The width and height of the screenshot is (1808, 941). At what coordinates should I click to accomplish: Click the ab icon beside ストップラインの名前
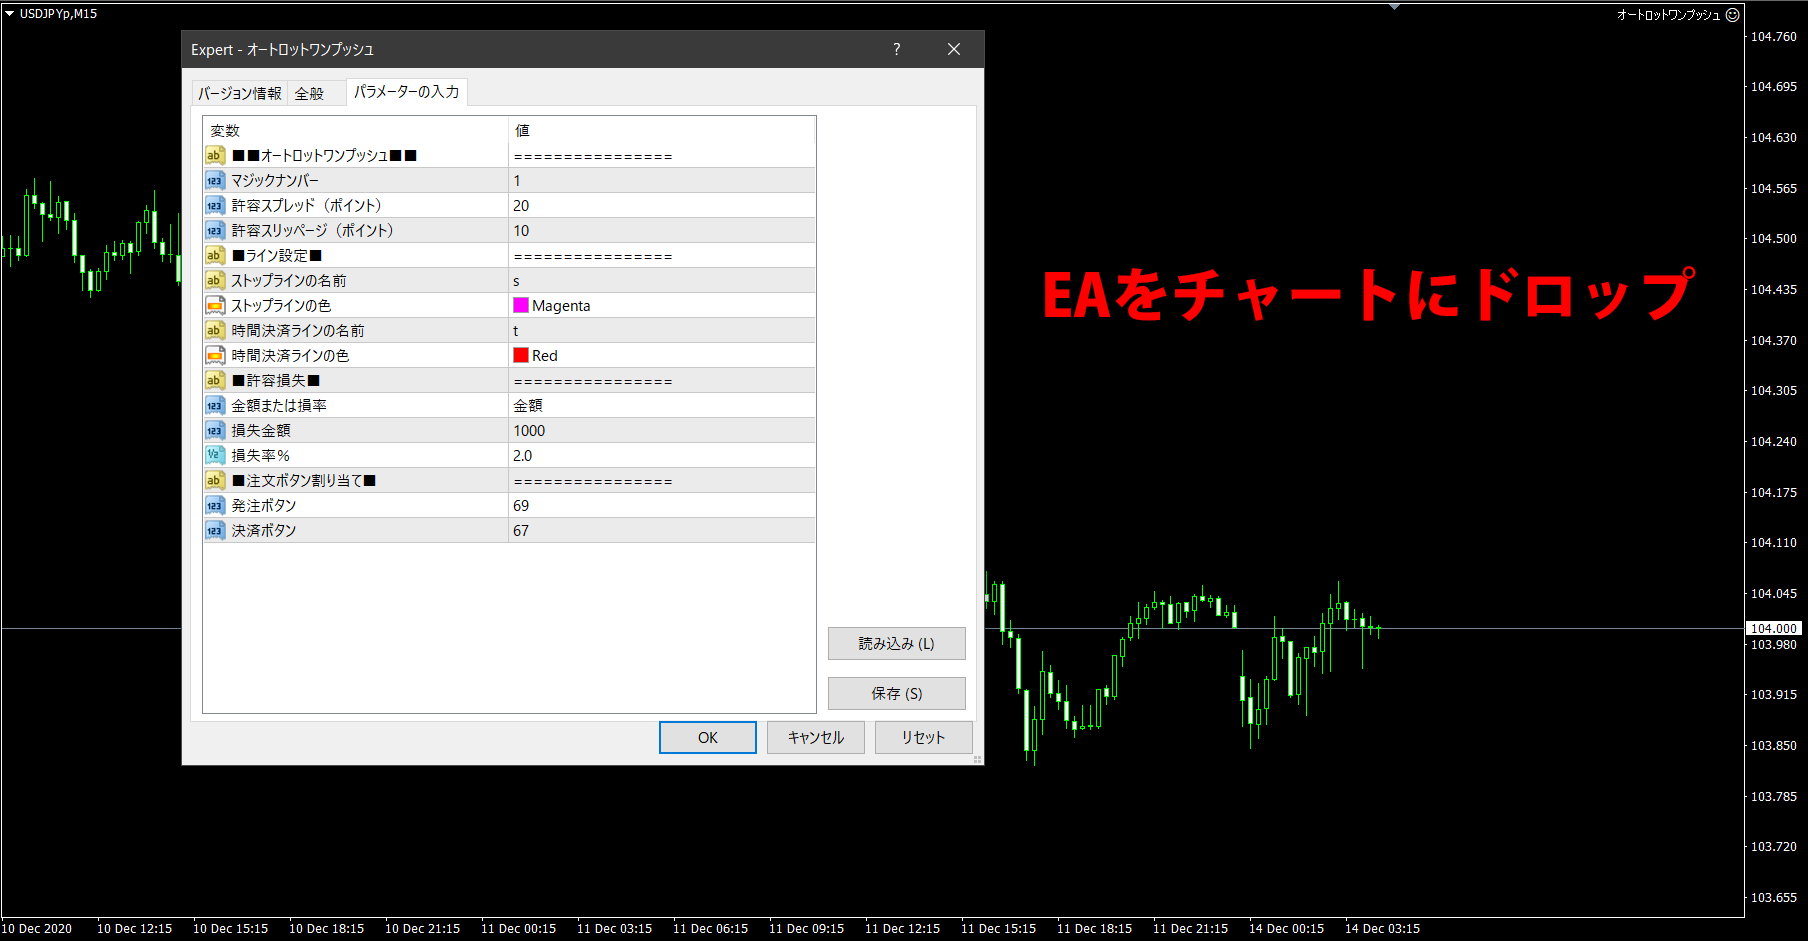click(215, 280)
